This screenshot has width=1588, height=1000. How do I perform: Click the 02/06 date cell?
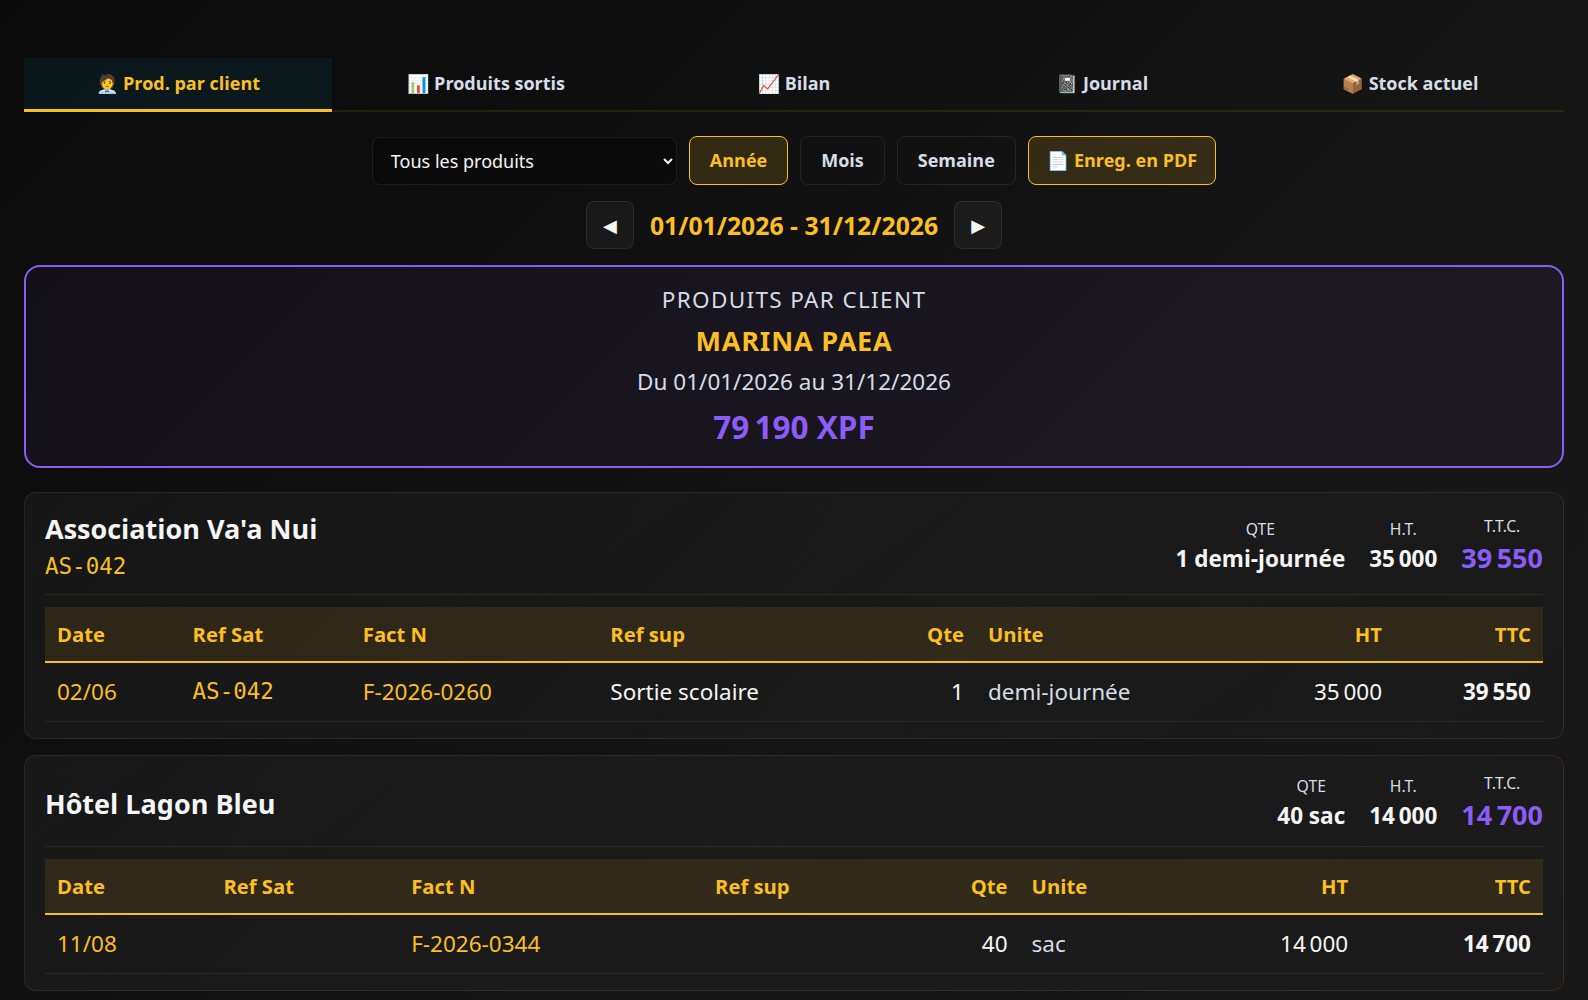[x=87, y=692]
